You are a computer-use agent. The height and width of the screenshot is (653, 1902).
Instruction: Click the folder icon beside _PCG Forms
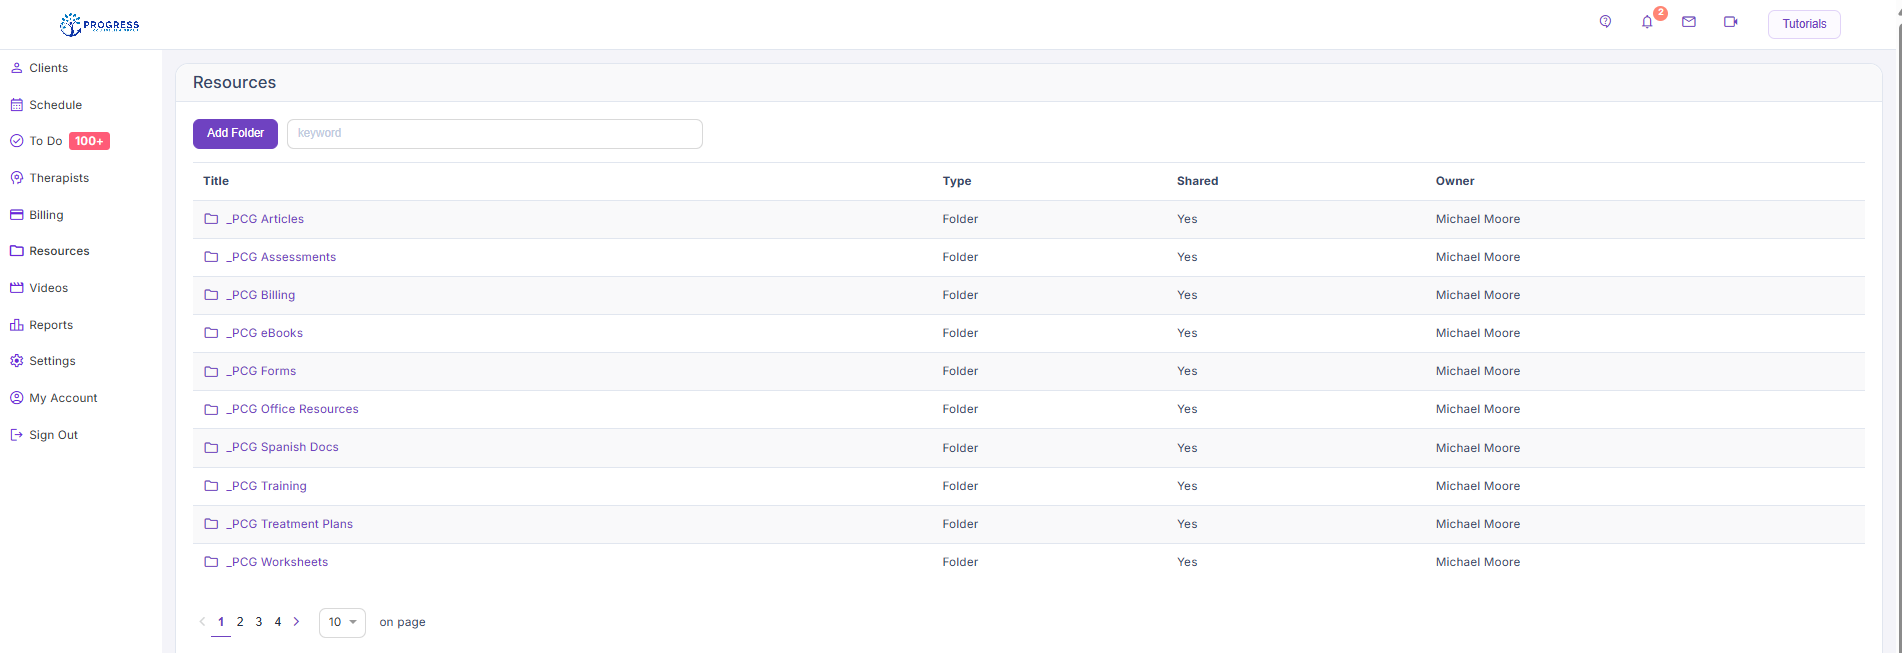211,371
